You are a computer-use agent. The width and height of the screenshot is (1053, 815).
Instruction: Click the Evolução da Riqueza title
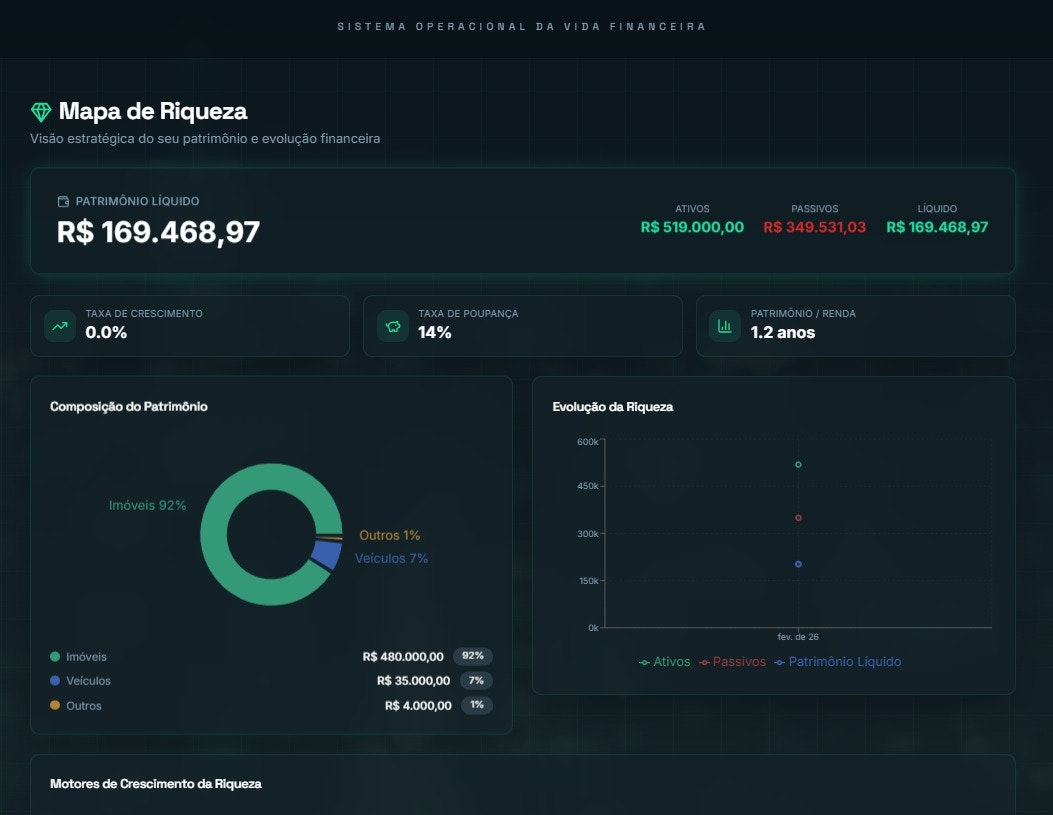click(612, 407)
